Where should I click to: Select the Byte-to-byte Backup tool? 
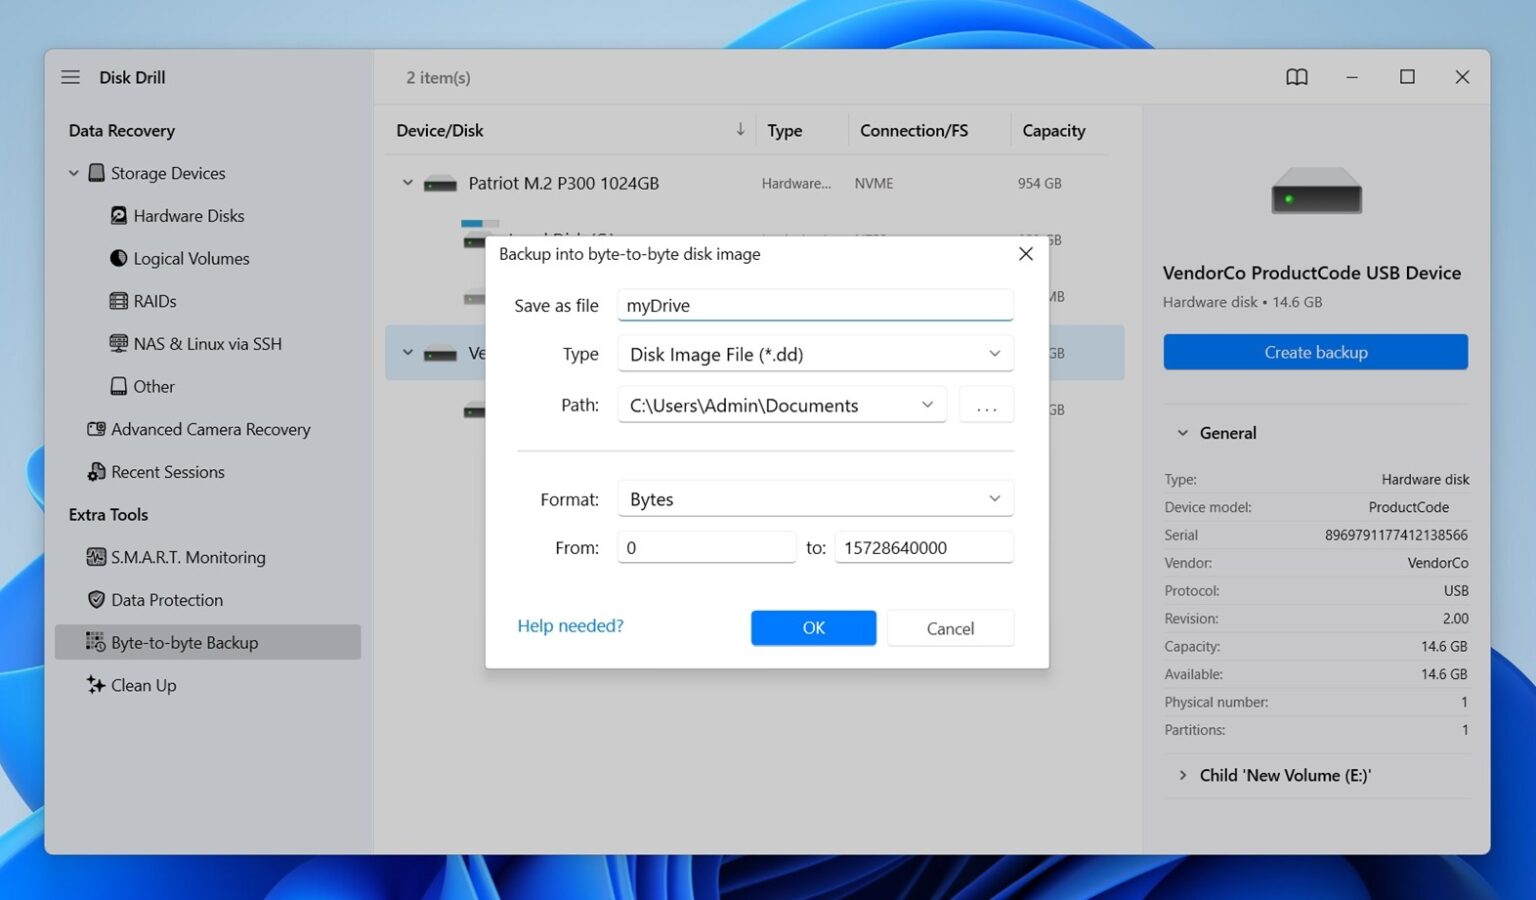(185, 642)
